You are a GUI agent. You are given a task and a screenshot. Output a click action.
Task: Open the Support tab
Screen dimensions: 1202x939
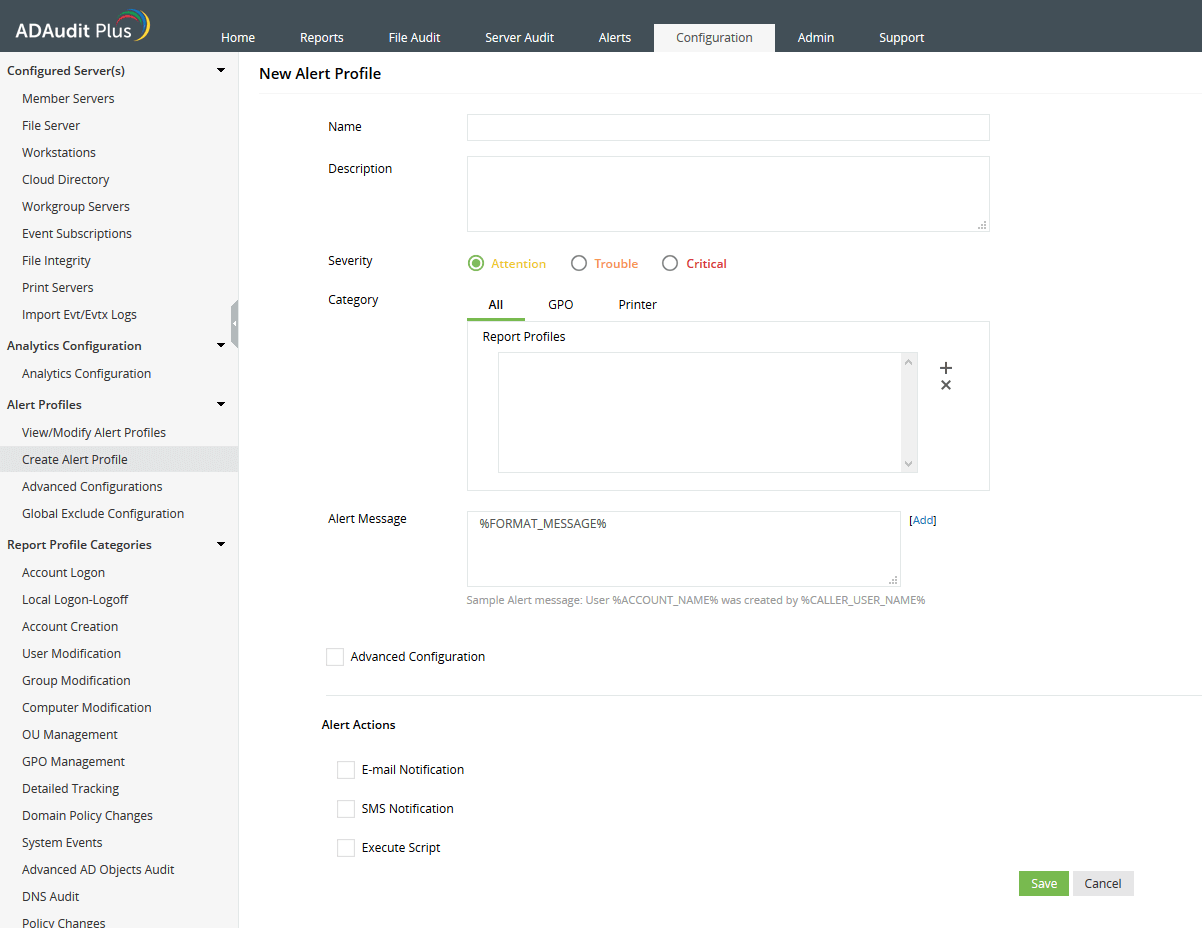click(902, 38)
